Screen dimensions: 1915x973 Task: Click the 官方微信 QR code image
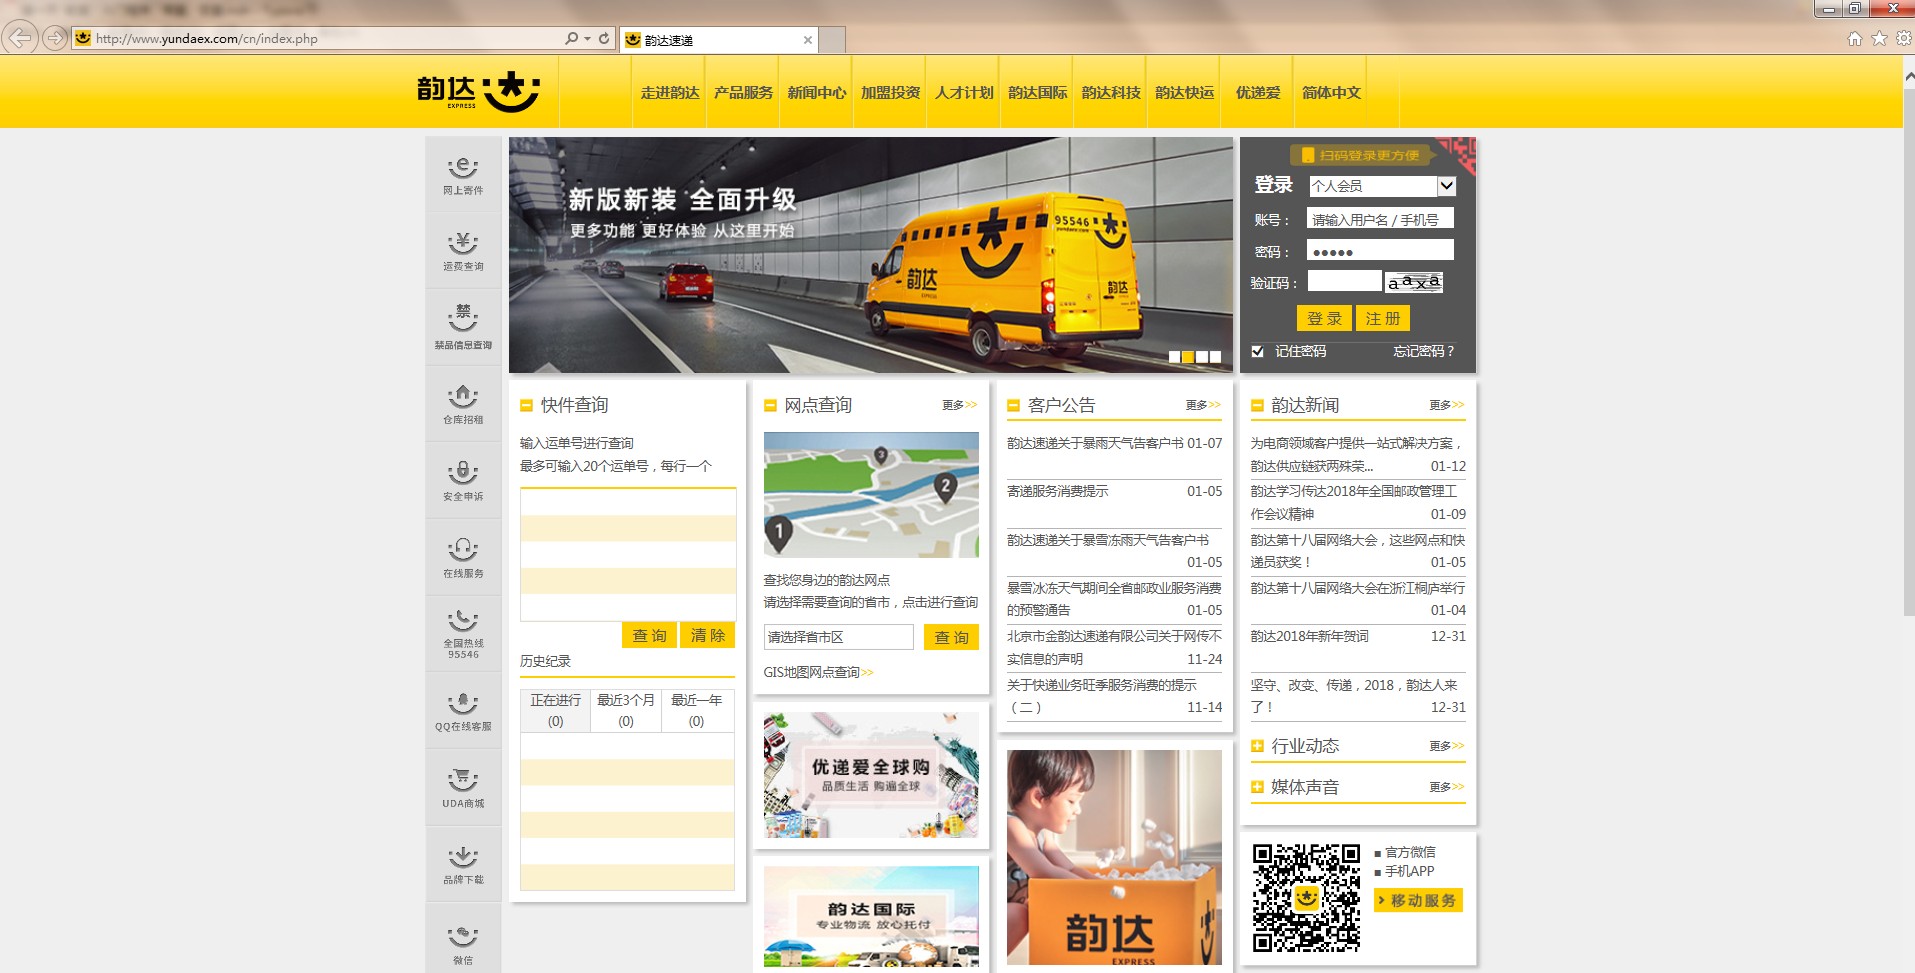pos(1306,897)
